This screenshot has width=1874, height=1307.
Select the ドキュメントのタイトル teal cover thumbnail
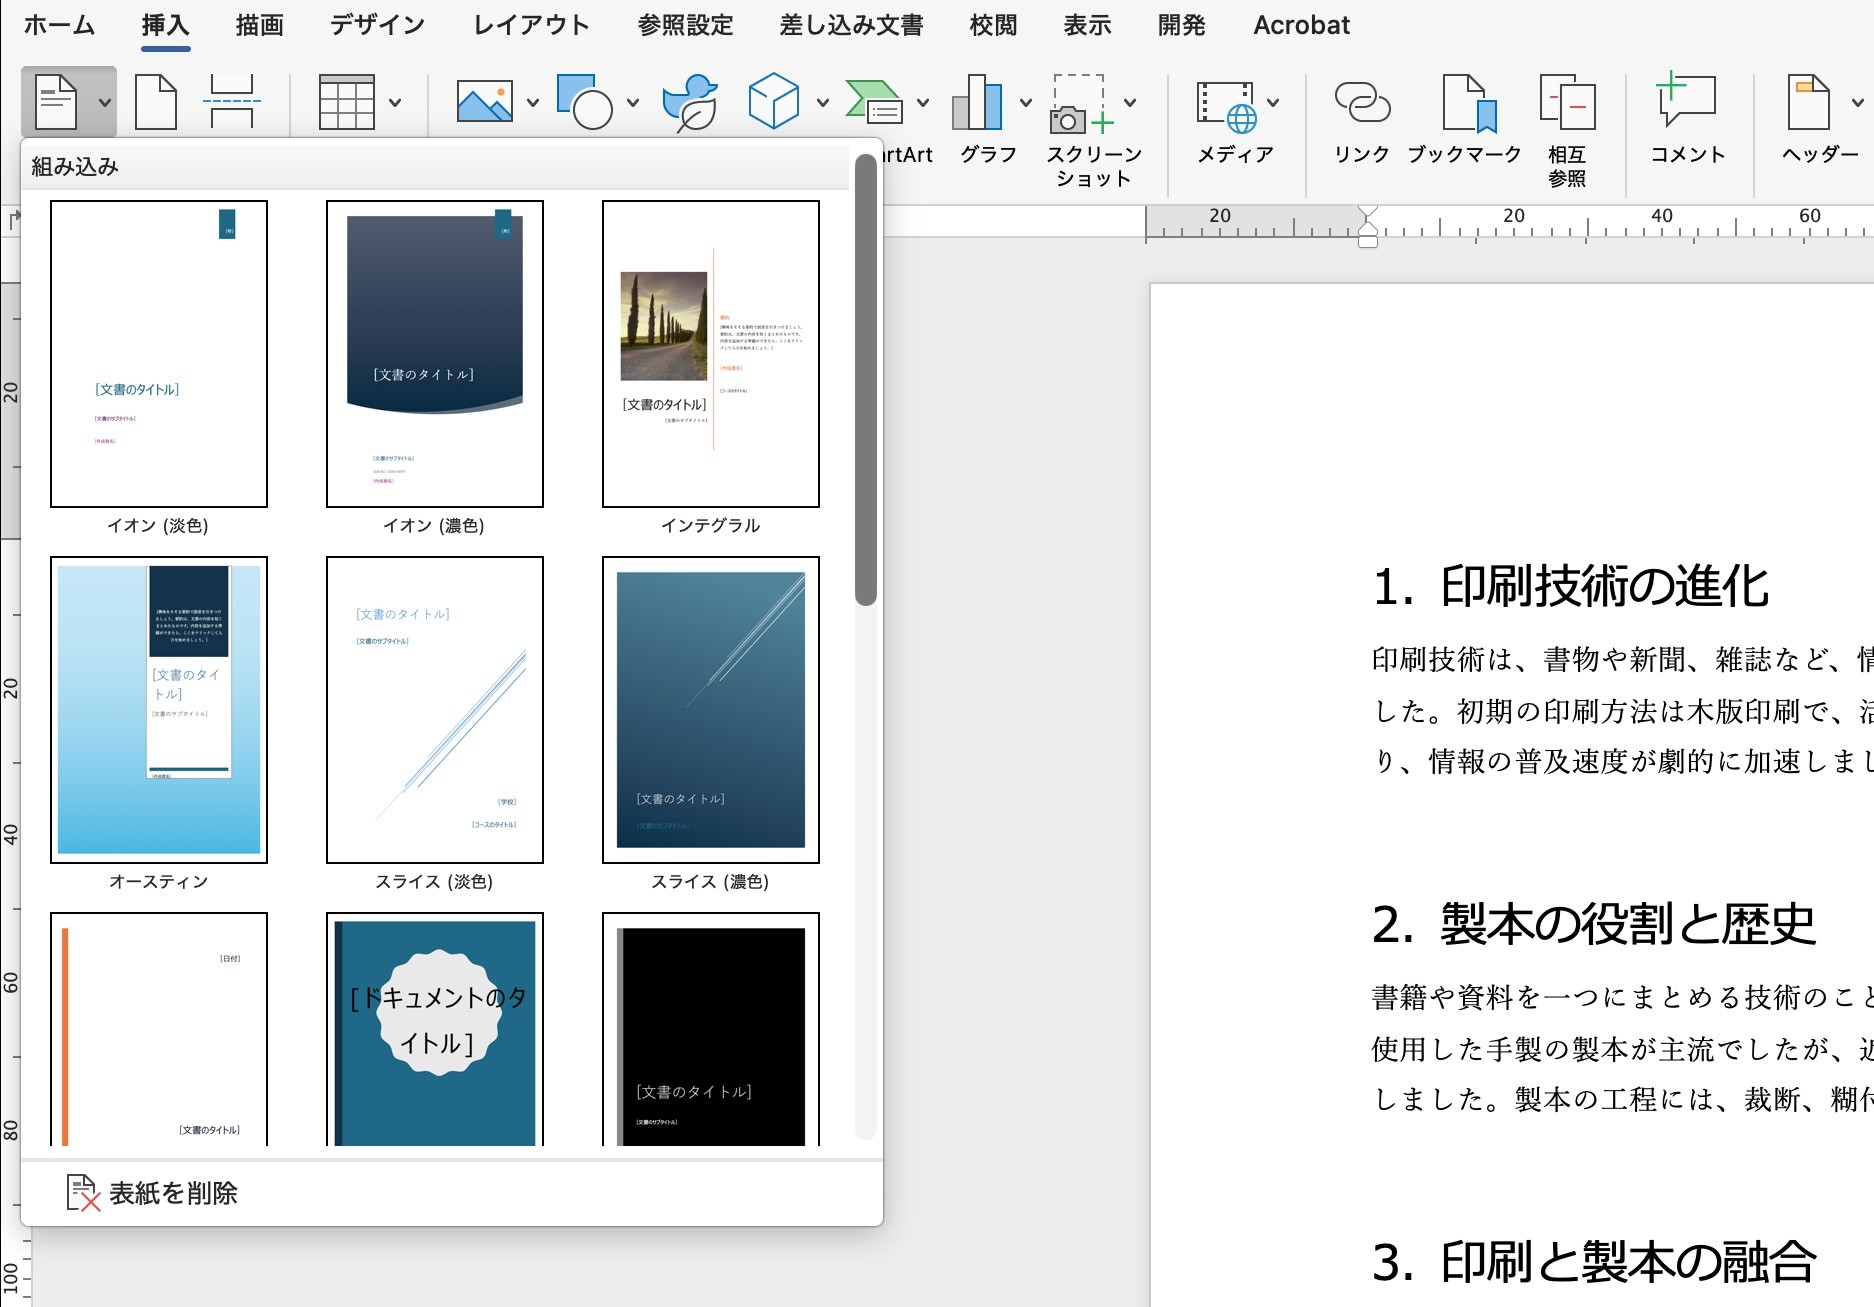435,1030
